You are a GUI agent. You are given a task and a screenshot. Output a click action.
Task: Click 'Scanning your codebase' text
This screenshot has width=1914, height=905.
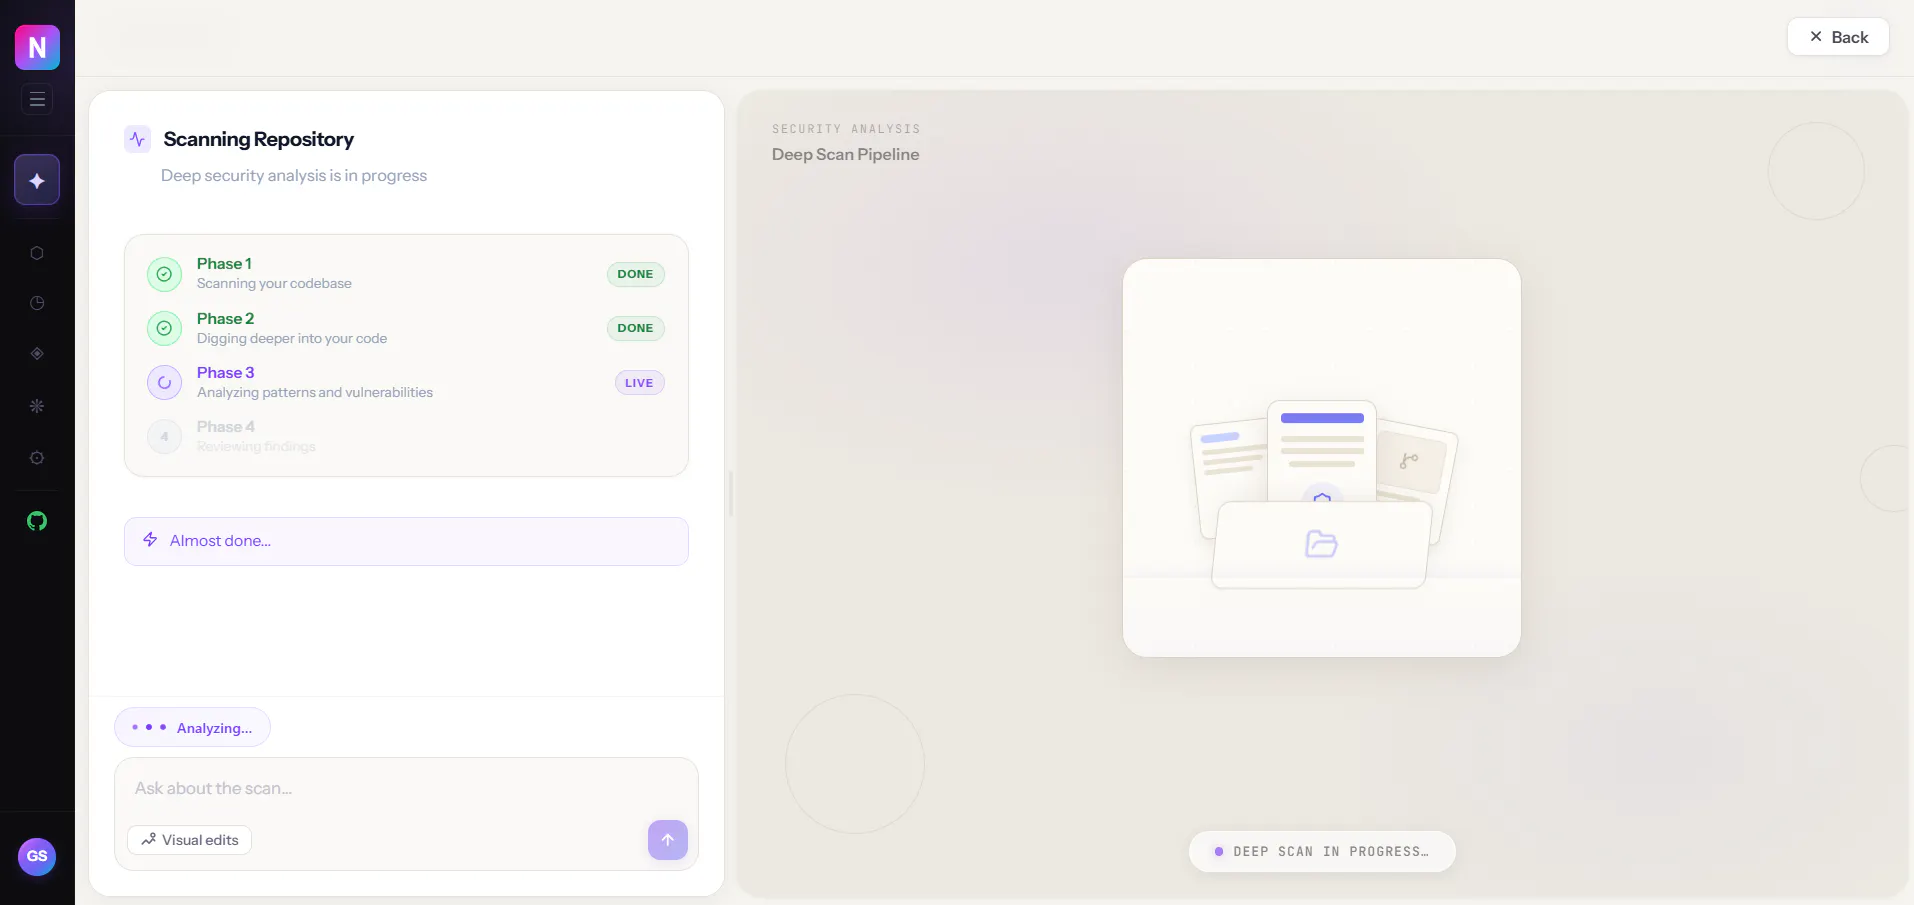274,284
